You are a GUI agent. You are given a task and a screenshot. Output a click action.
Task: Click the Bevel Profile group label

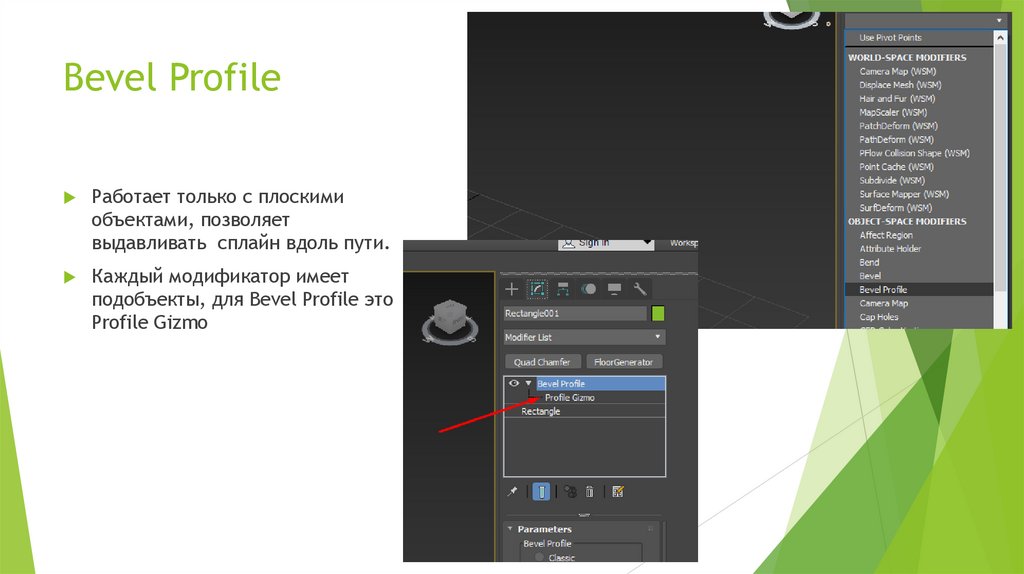547,543
